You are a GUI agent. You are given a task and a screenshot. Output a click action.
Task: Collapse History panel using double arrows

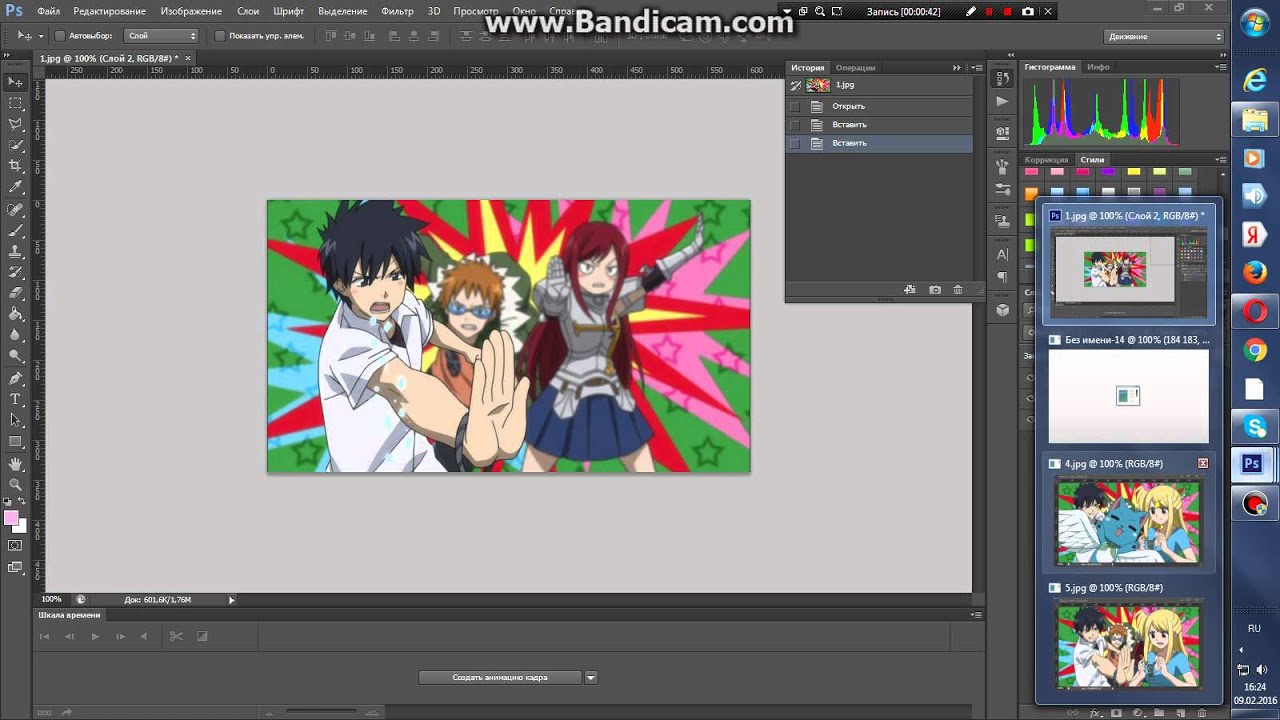coord(957,68)
